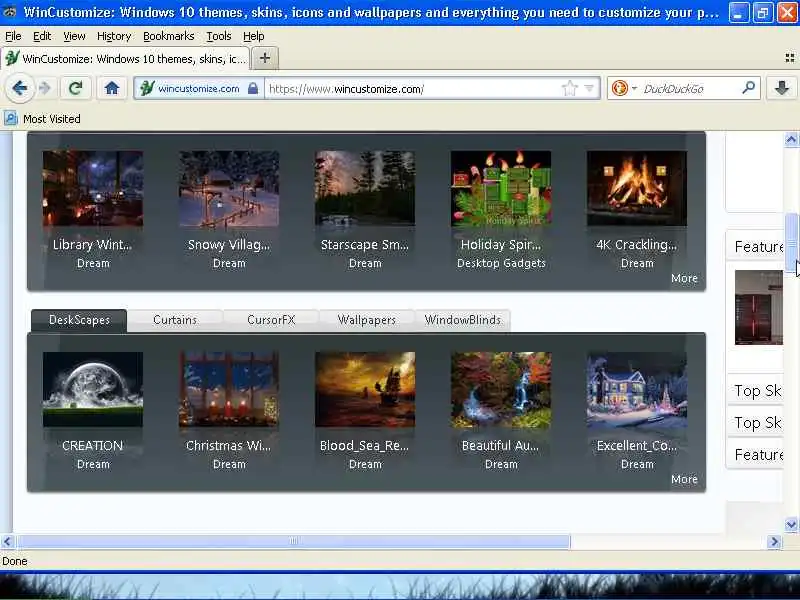The width and height of the screenshot is (800, 600).
Task: Click the vertical scrollbar thumb
Action: pyautogui.click(x=791, y=244)
